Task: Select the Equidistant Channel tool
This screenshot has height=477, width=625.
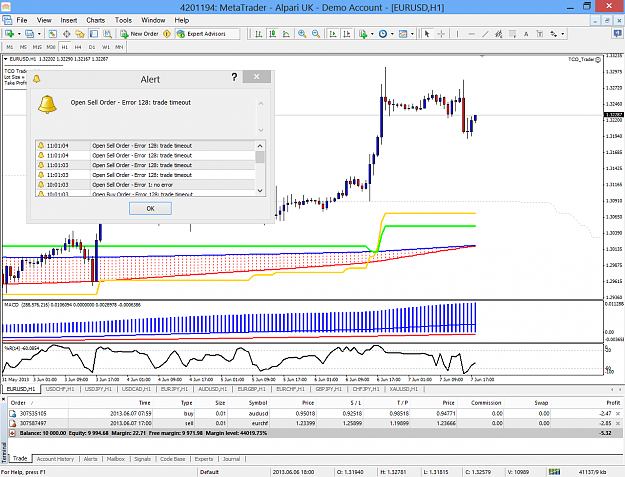Action: [x=499, y=34]
